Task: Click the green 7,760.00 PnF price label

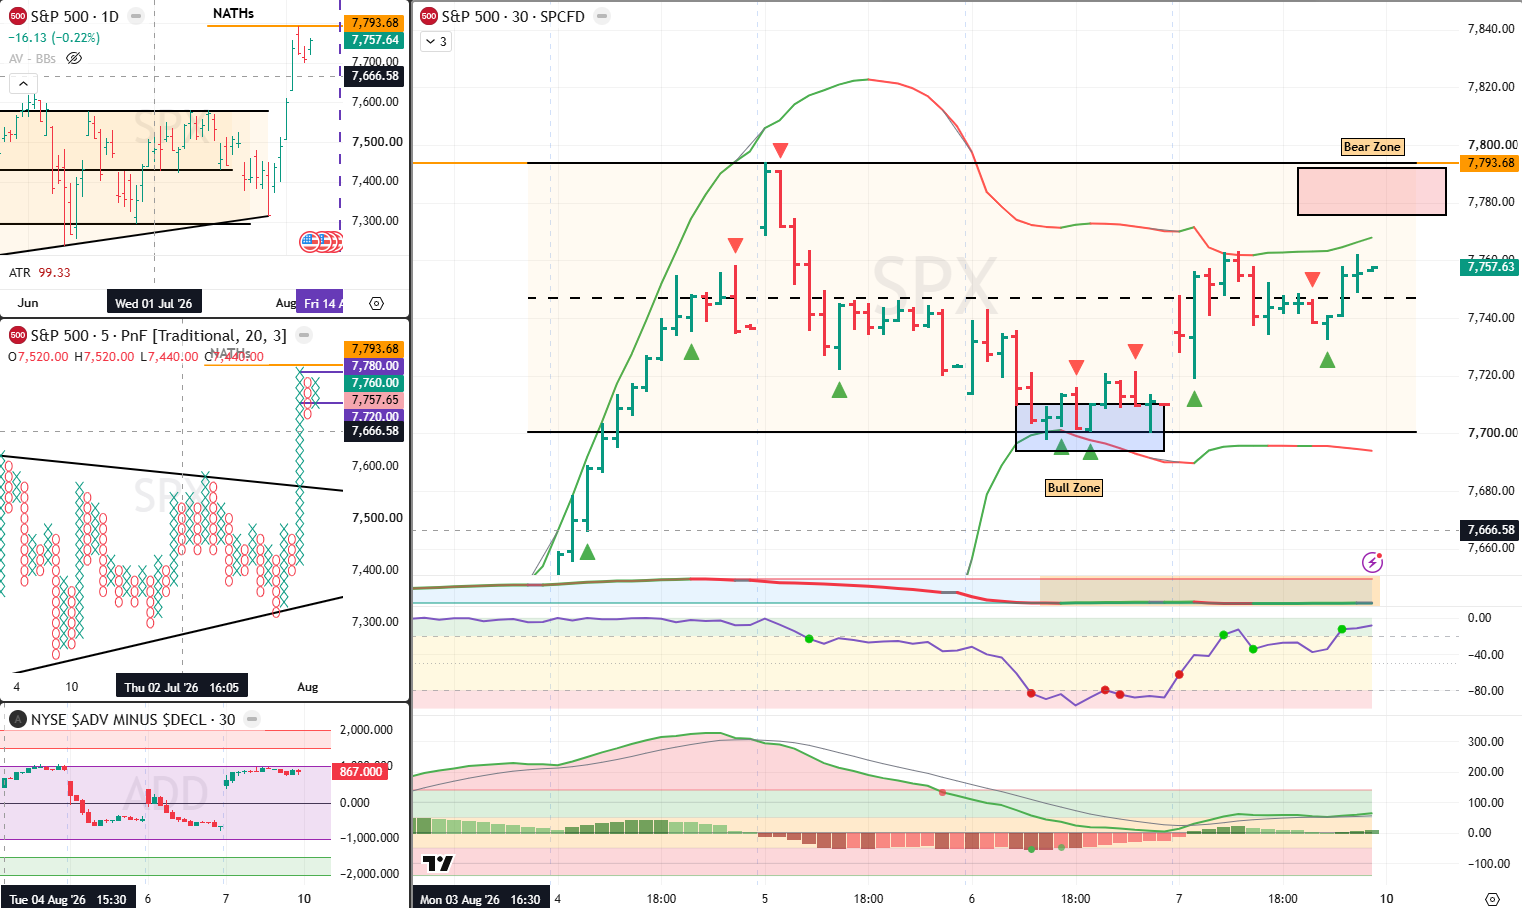Action: coord(374,383)
